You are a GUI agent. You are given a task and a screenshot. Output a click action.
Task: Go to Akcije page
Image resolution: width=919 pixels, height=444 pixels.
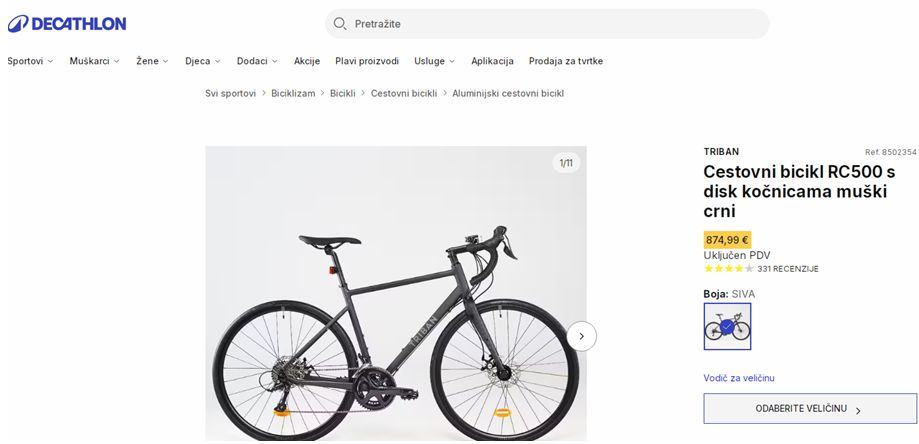(x=307, y=61)
